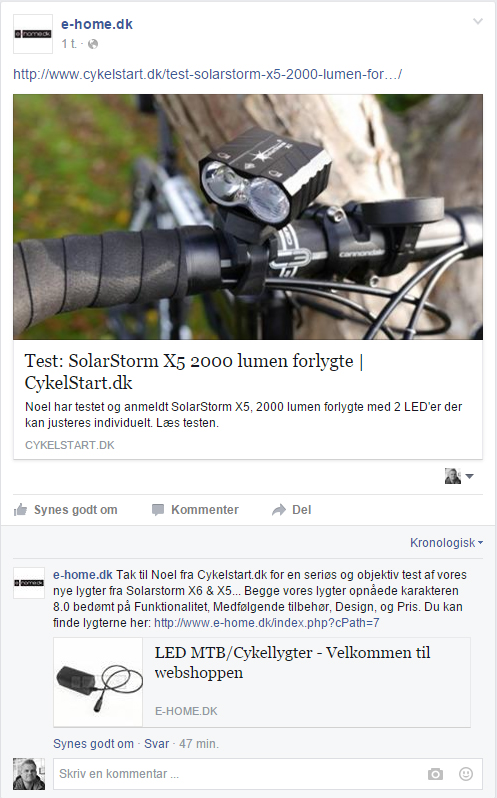Screen dimensions: 497x798
Task: Open the post options chevron menu
Action: [478, 21]
